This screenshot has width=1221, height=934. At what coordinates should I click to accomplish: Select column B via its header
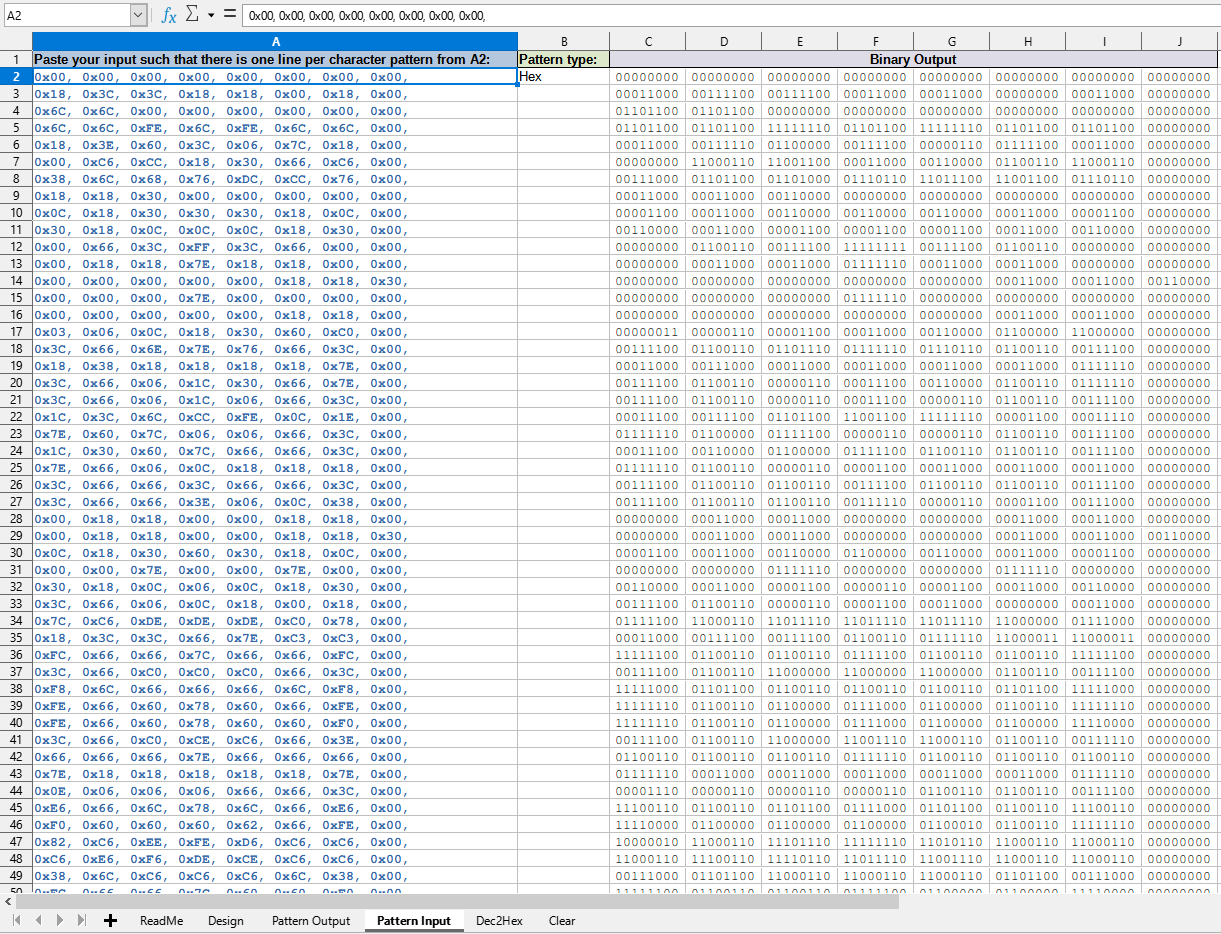tap(564, 41)
